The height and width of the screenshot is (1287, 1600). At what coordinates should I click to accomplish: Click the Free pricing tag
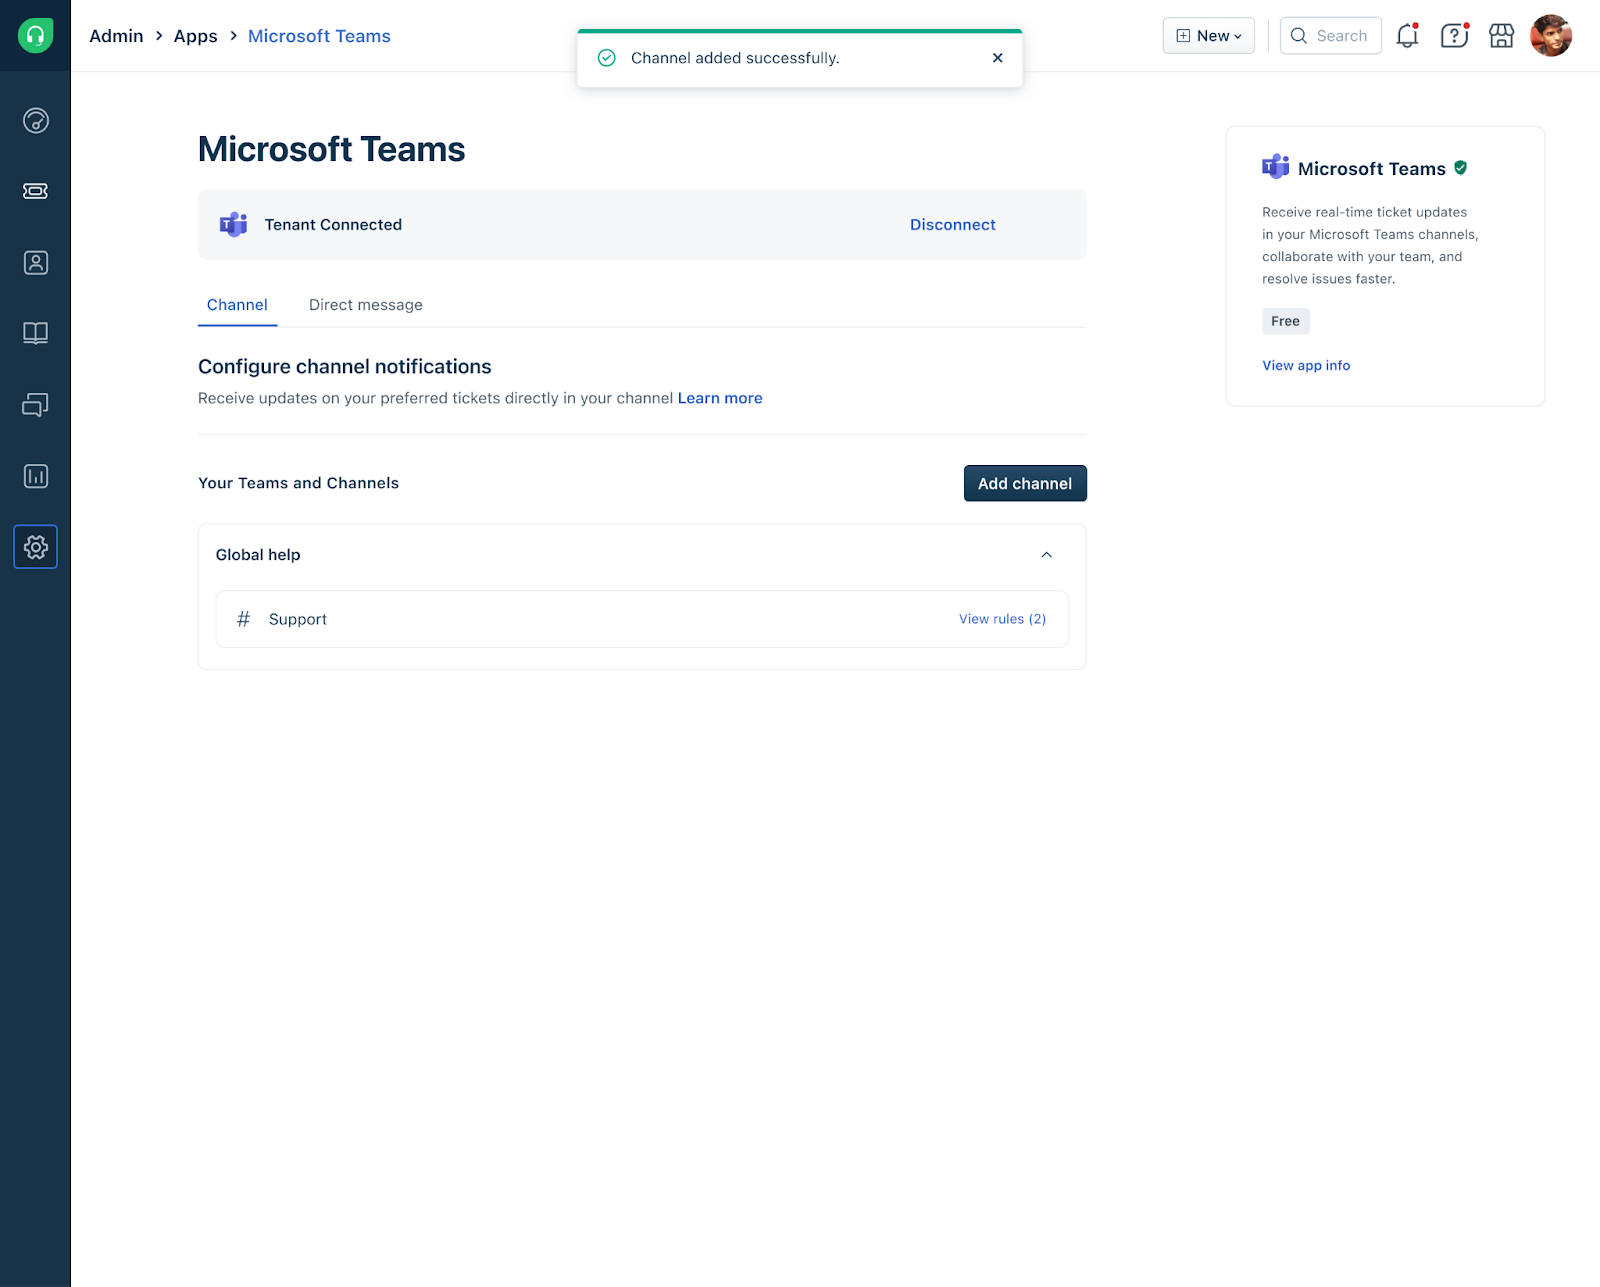click(x=1286, y=321)
